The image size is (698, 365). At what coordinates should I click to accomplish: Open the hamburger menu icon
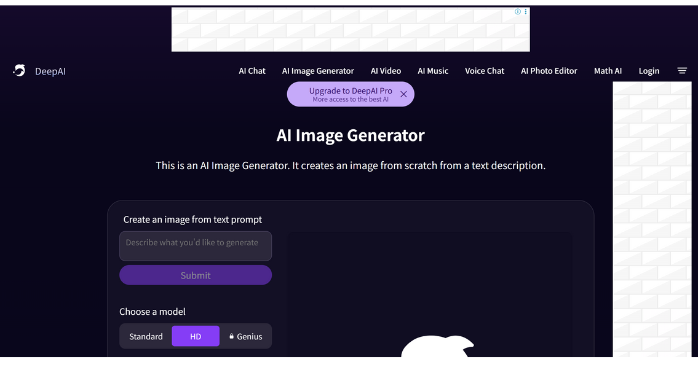point(682,71)
